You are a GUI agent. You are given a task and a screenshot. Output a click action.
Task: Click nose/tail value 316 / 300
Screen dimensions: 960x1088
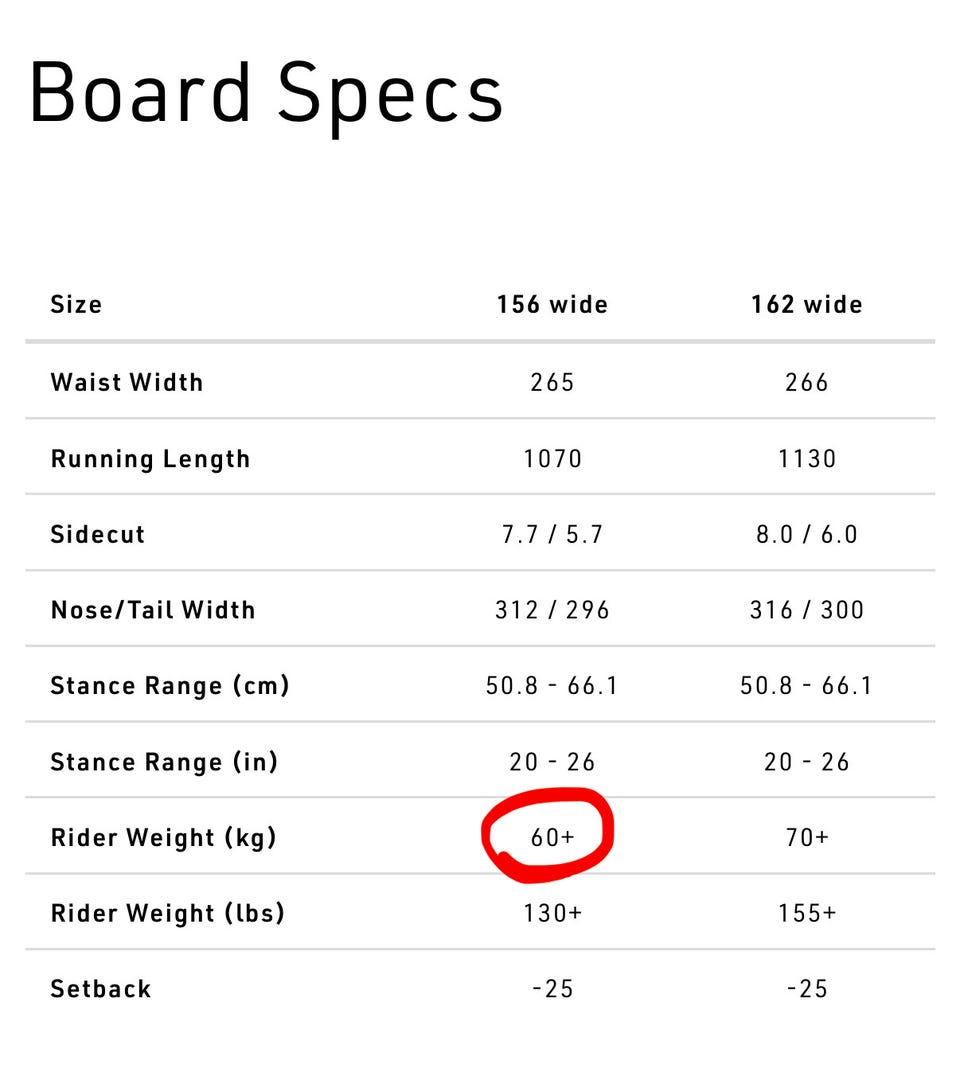click(x=807, y=610)
